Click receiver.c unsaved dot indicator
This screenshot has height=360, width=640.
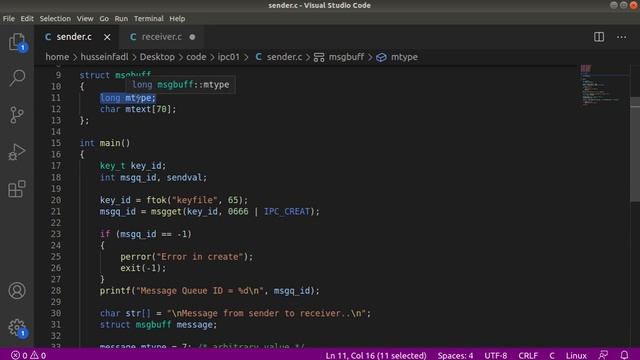tap(192, 37)
